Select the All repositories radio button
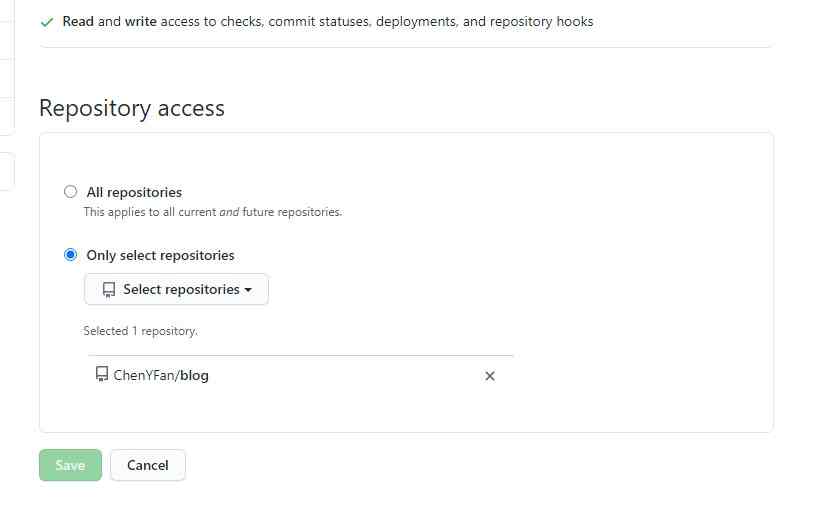The image size is (833, 507). click(x=70, y=191)
